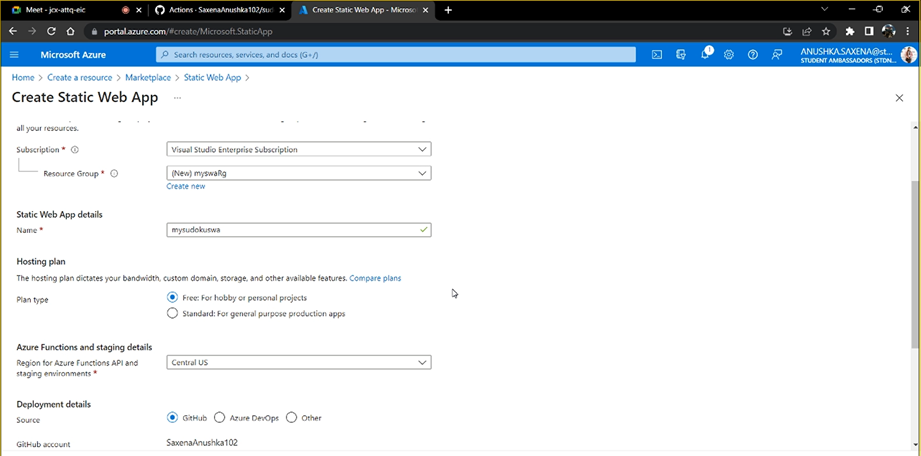This screenshot has width=921, height=456.
Task: Go to Create a resource breadcrumb
Action: click(79, 78)
